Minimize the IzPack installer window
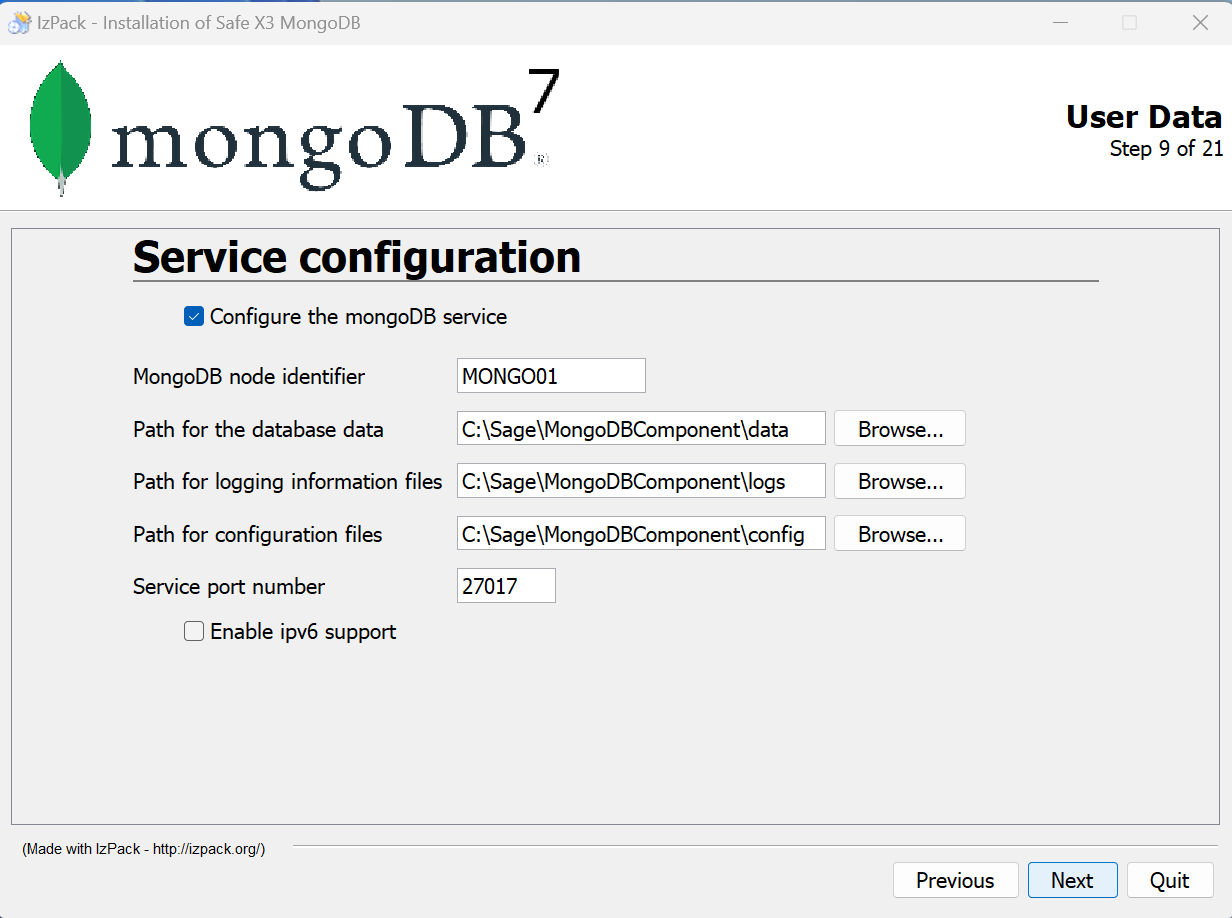This screenshot has width=1232, height=918. tap(1058, 23)
